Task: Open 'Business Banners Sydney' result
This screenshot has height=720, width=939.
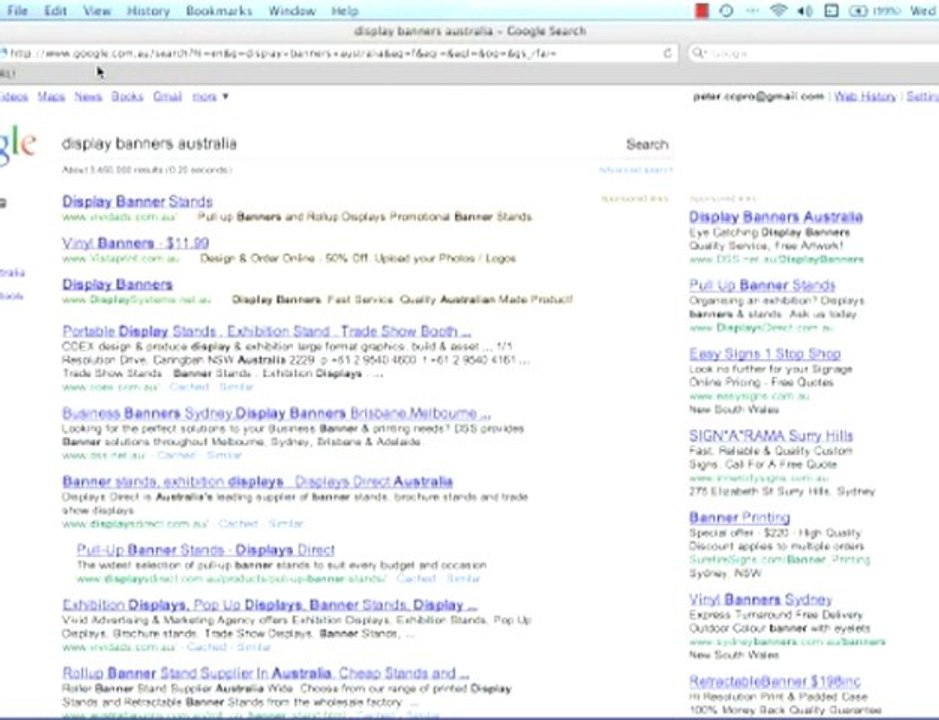Action: point(276,413)
